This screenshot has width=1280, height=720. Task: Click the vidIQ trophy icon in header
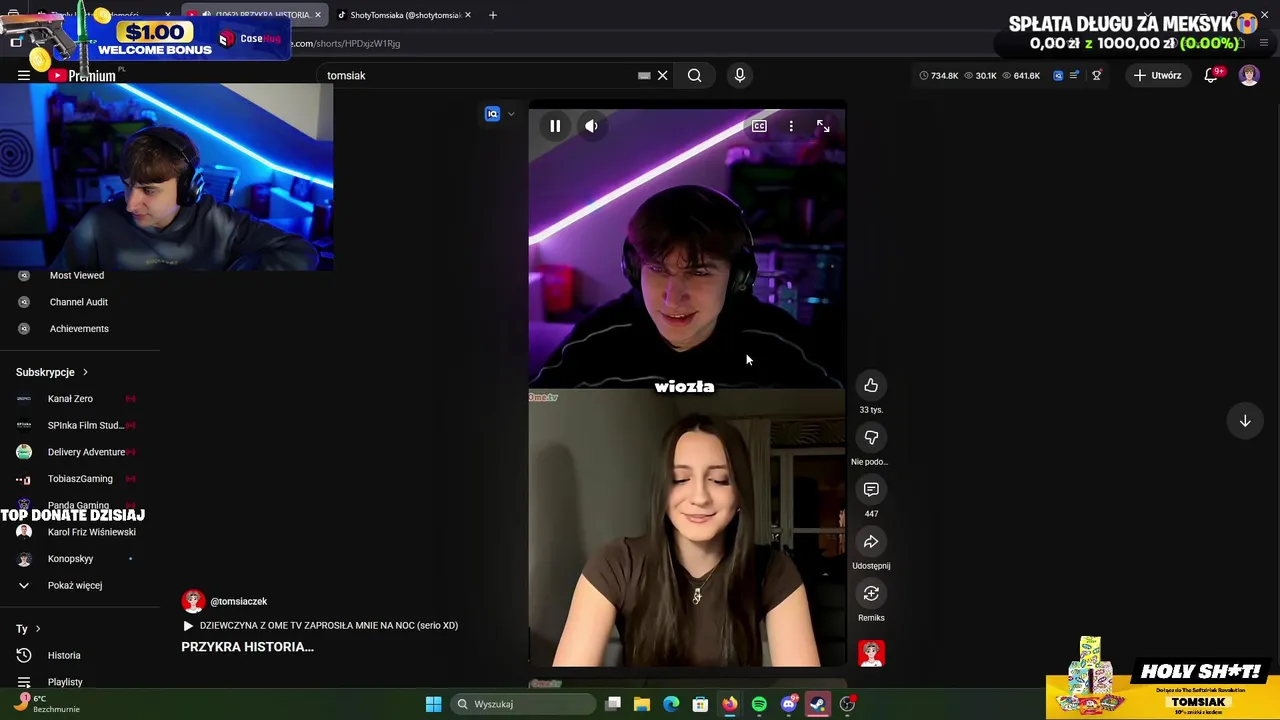(x=1097, y=75)
